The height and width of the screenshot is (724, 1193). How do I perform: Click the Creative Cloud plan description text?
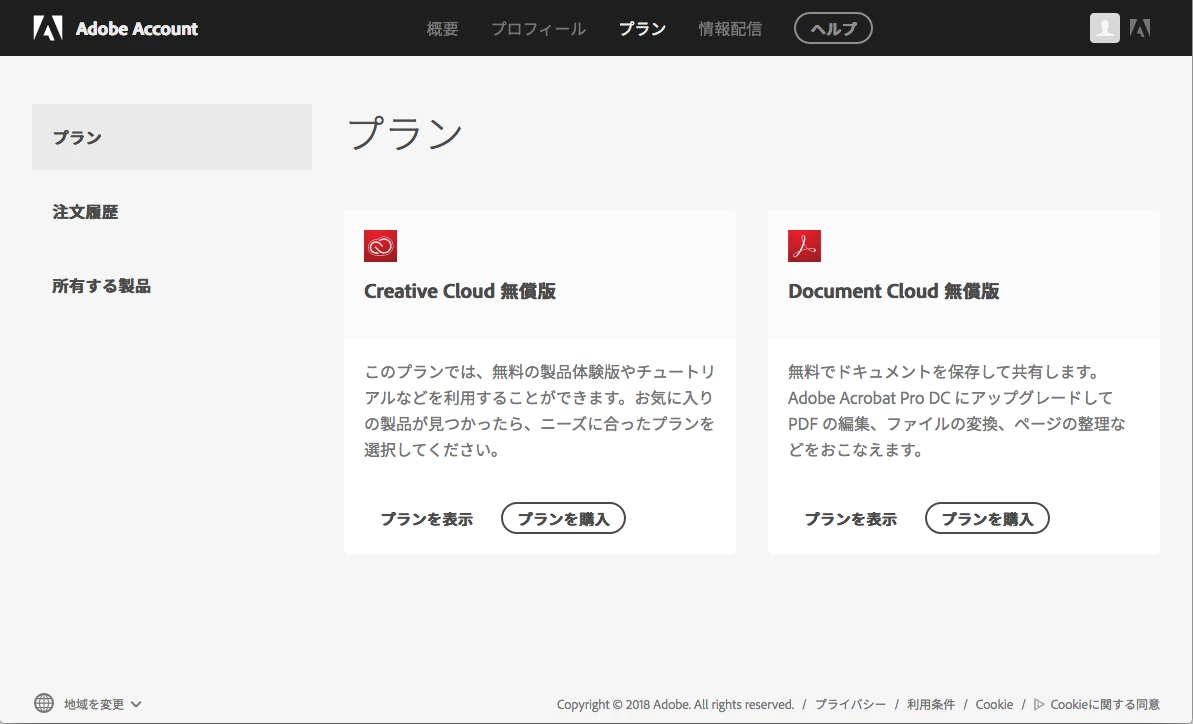tap(539, 411)
